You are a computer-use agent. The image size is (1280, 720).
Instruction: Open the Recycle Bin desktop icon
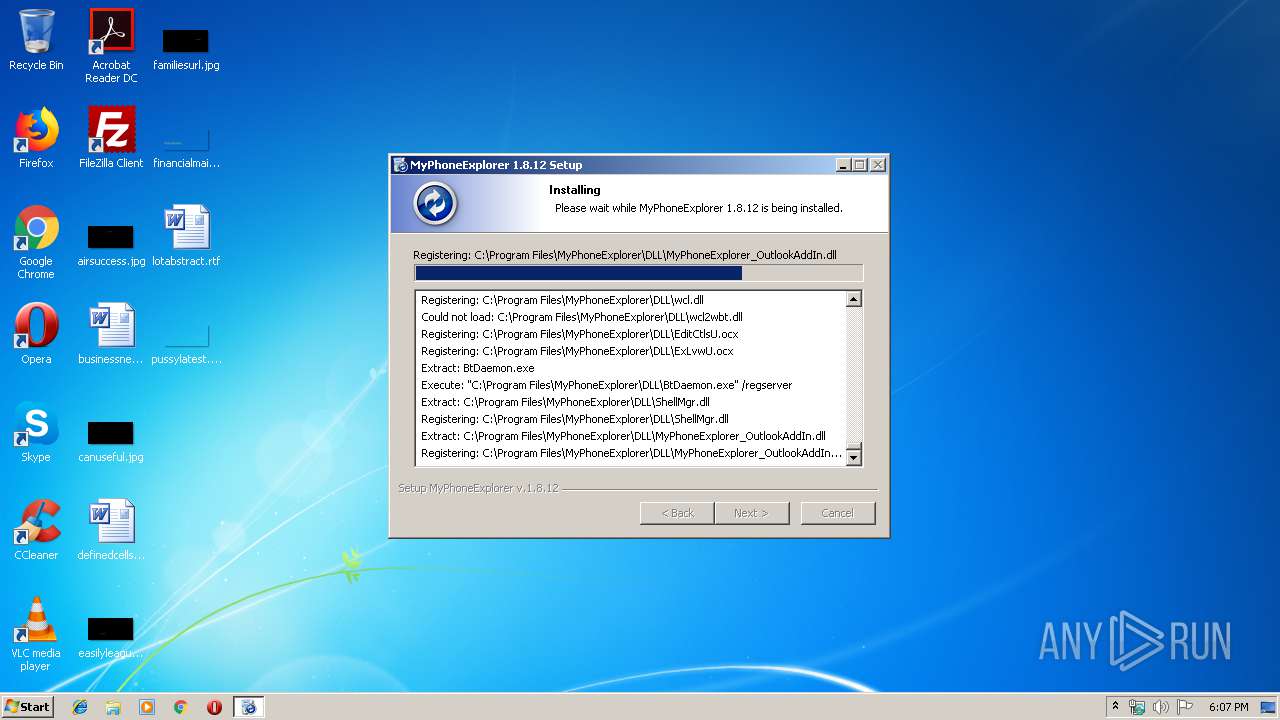pos(36,40)
